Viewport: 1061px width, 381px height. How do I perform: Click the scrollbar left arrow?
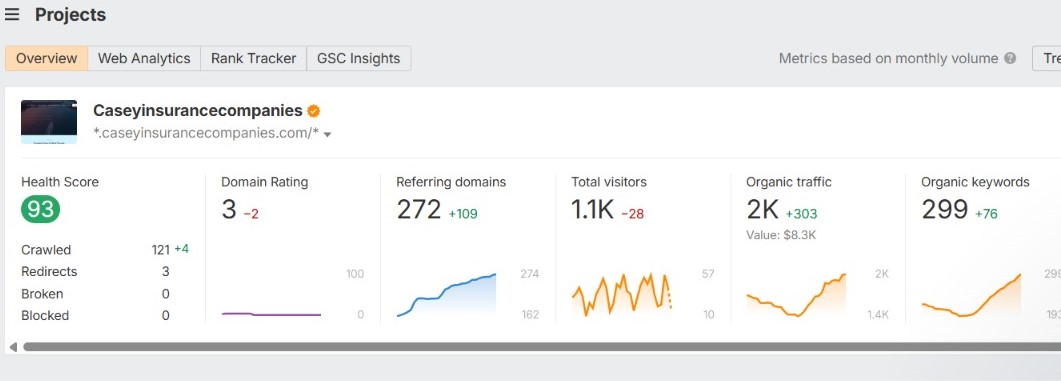click(12, 347)
